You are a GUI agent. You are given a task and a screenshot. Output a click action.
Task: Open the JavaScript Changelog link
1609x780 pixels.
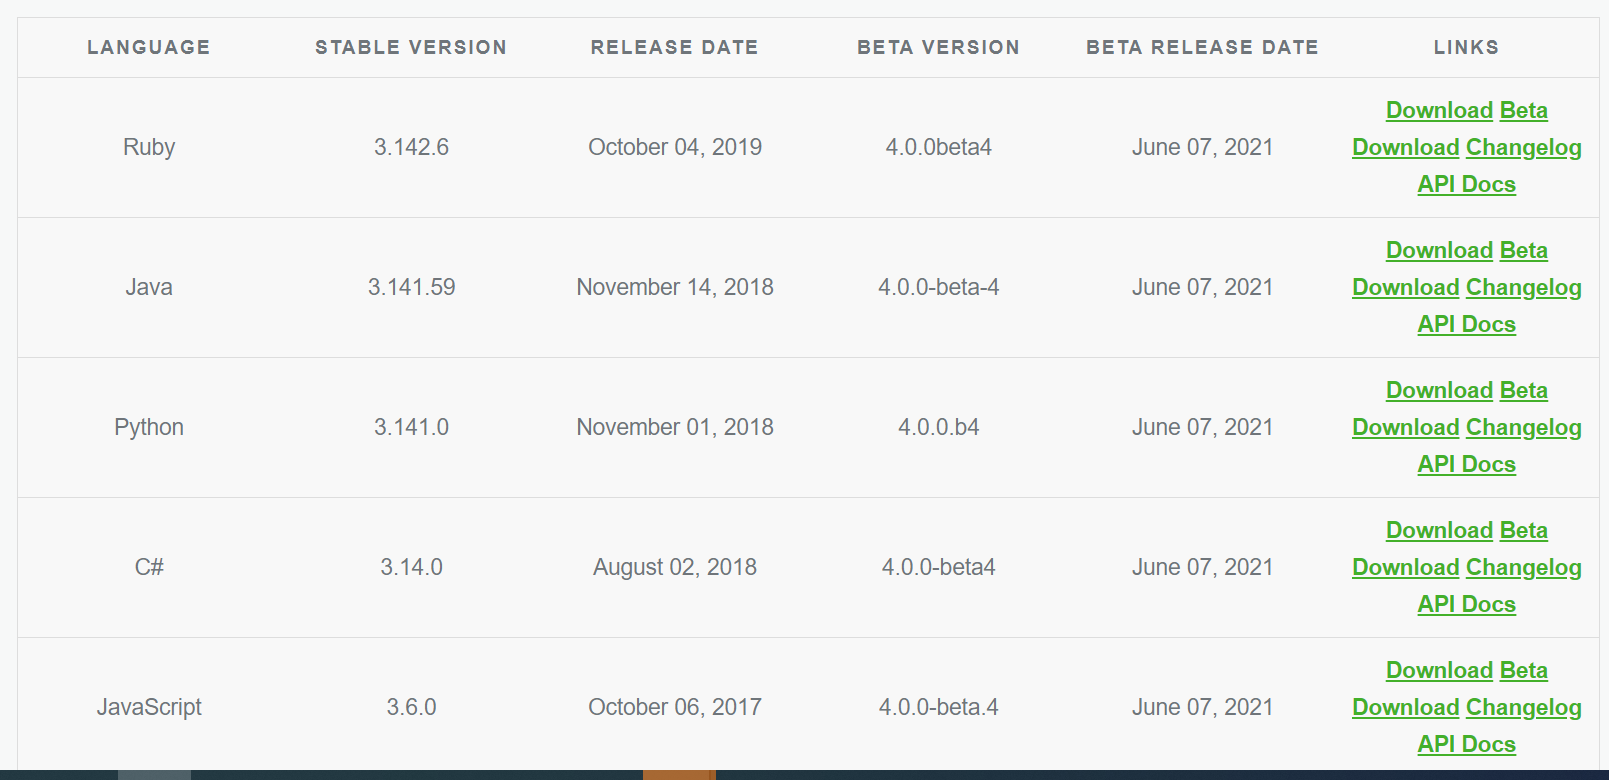[x=1523, y=708]
